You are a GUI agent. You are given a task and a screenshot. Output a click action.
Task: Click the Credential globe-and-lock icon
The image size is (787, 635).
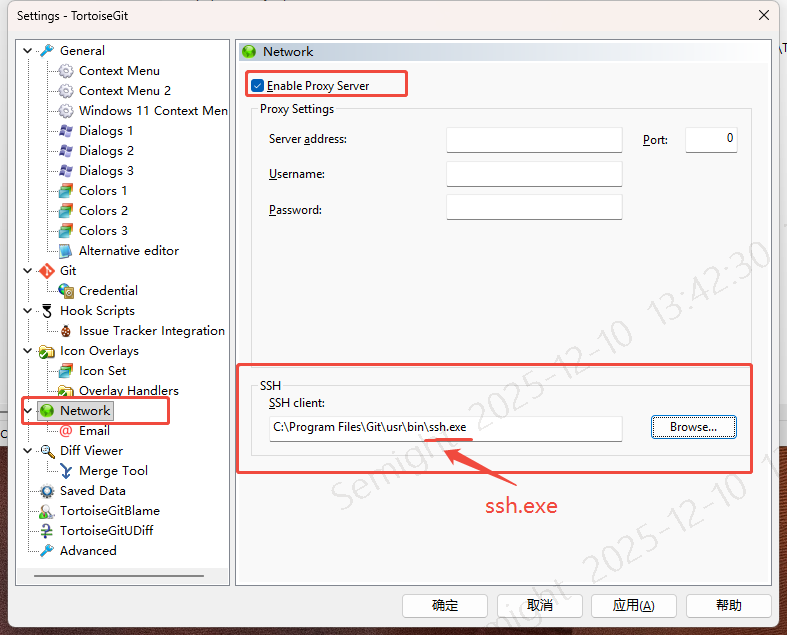(66, 291)
